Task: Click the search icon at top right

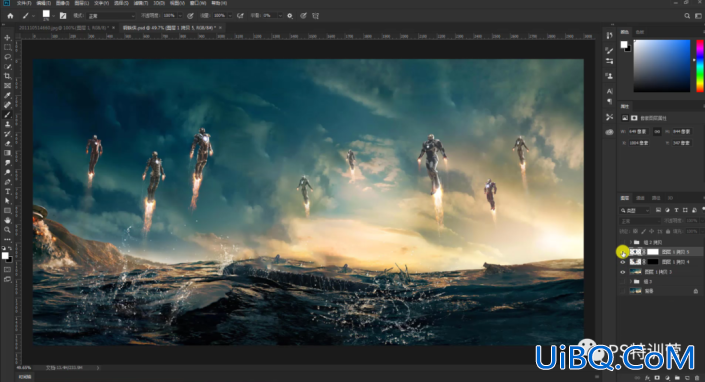Action: (687, 16)
